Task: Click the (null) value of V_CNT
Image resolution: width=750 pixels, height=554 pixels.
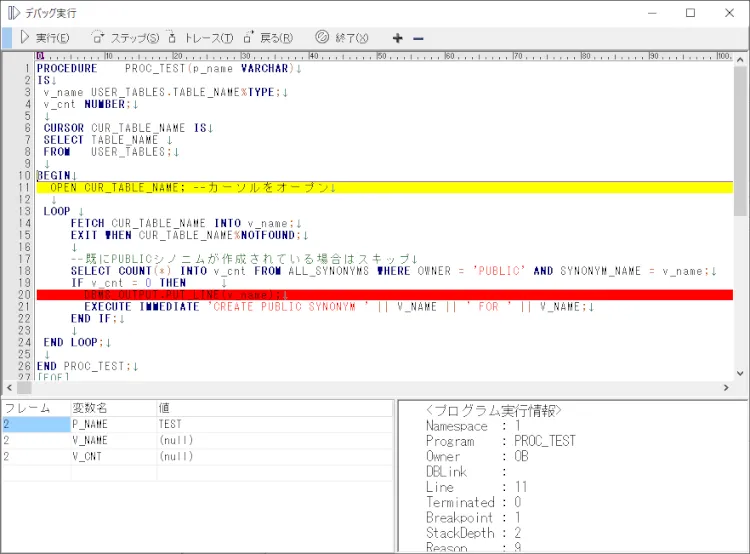Action: pyautogui.click(x=275, y=456)
